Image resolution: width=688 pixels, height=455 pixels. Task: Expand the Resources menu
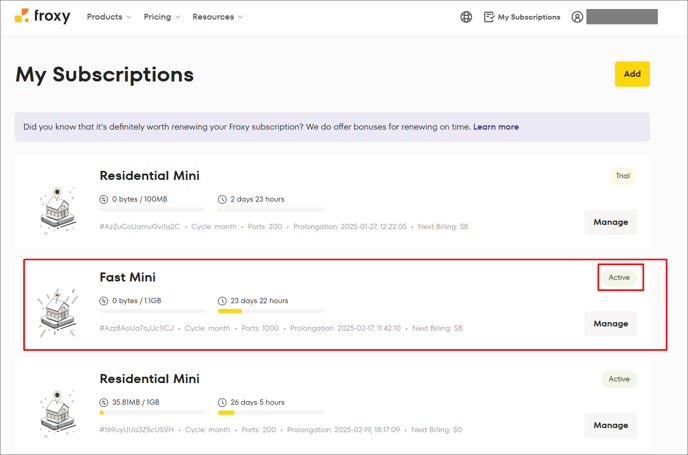[218, 17]
